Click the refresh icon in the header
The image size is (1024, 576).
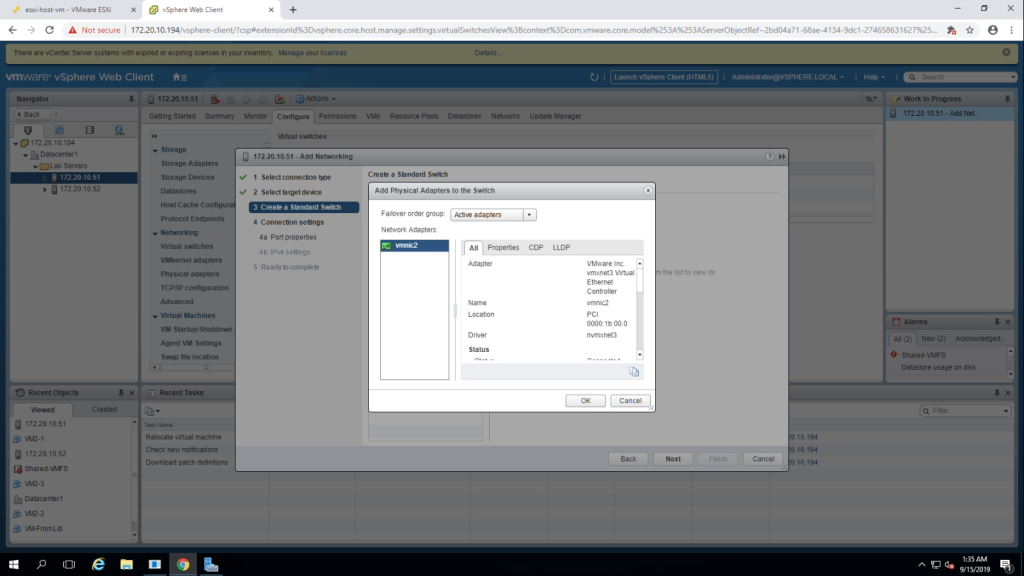(x=595, y=77)
